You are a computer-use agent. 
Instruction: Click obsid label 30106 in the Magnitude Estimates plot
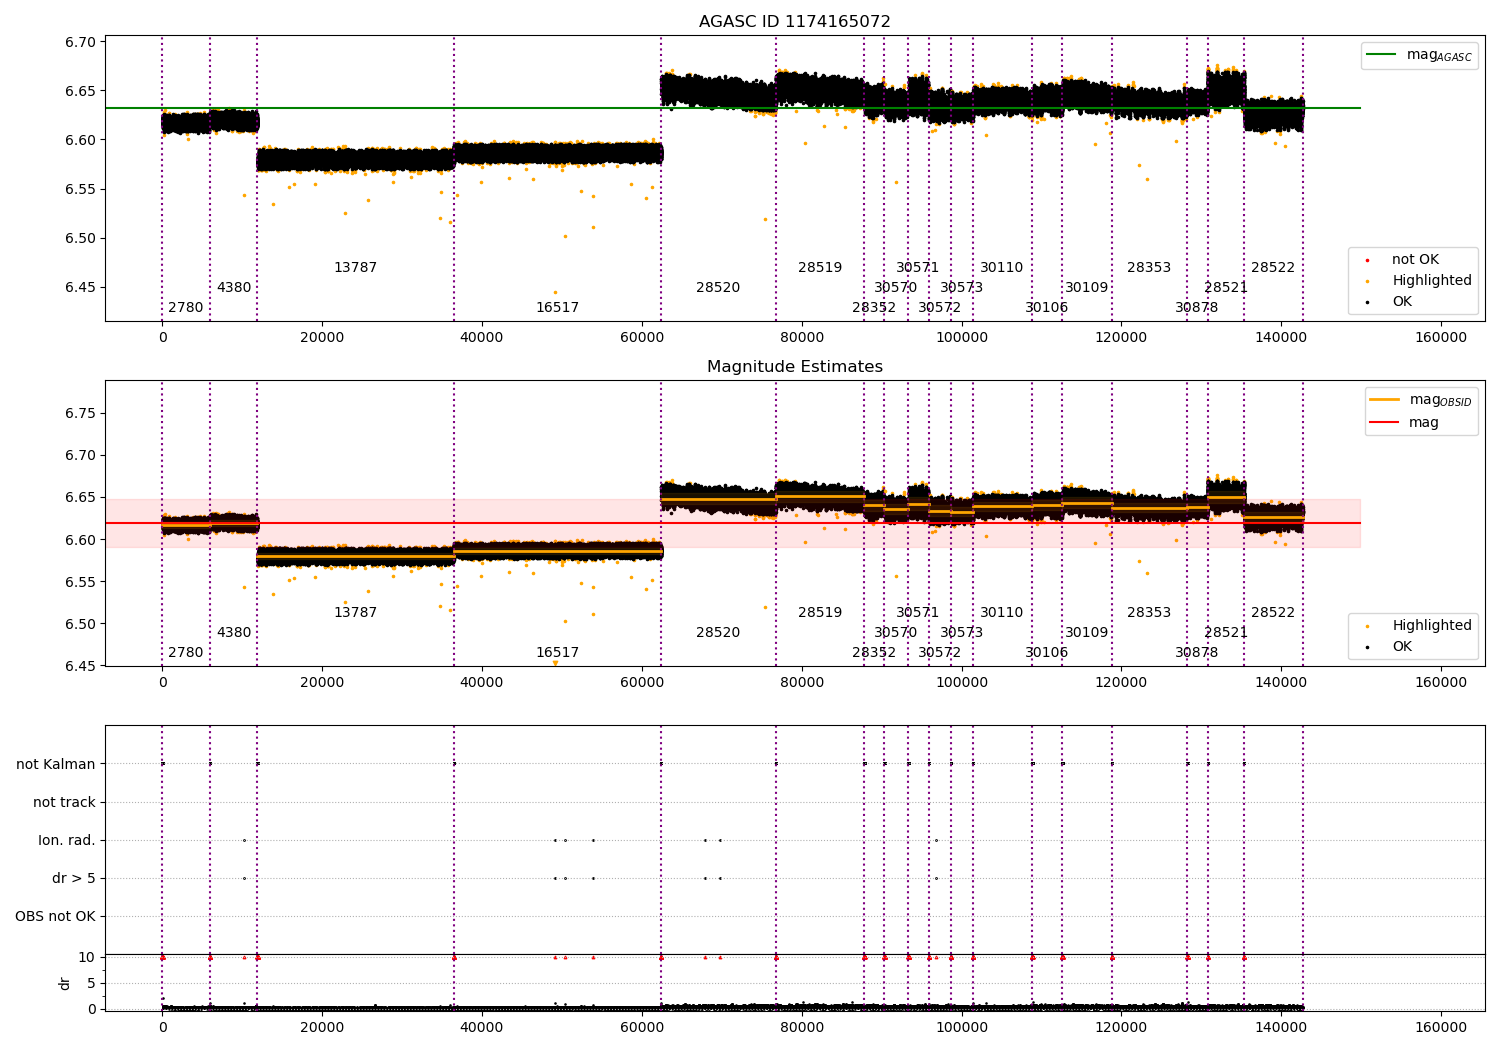(1046, 653)
